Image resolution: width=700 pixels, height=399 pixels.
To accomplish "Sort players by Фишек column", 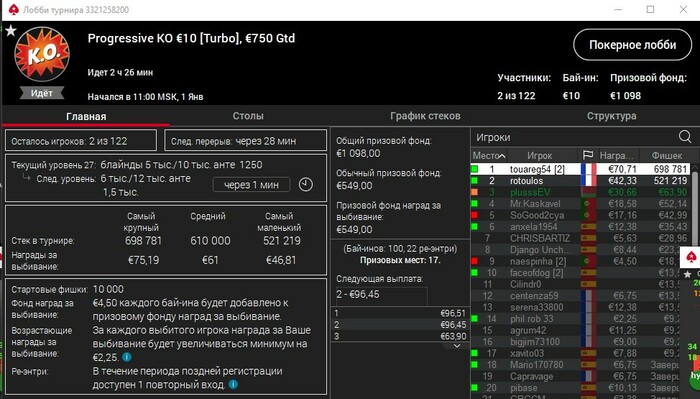I will (667, 156).
